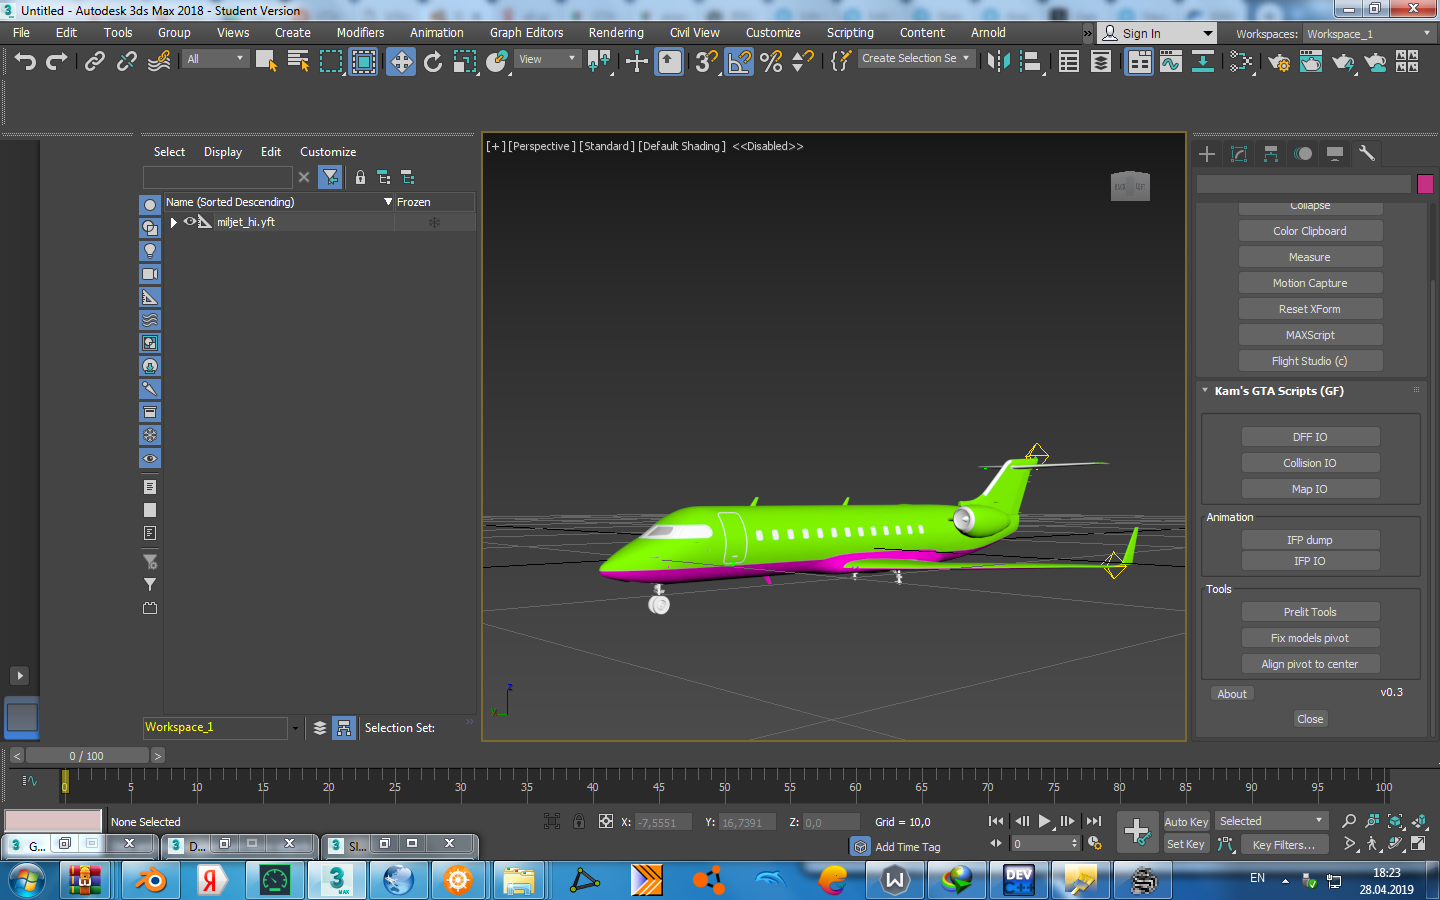The width and height of the screenshot is (1440, 900).
Task: Click Align pivot to center button
Action: 1310,664
